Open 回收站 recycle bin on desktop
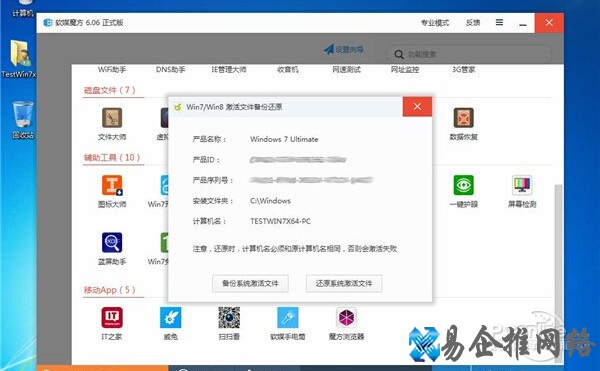The height and width of the screenshot is (371, 600). click(23, 120)
